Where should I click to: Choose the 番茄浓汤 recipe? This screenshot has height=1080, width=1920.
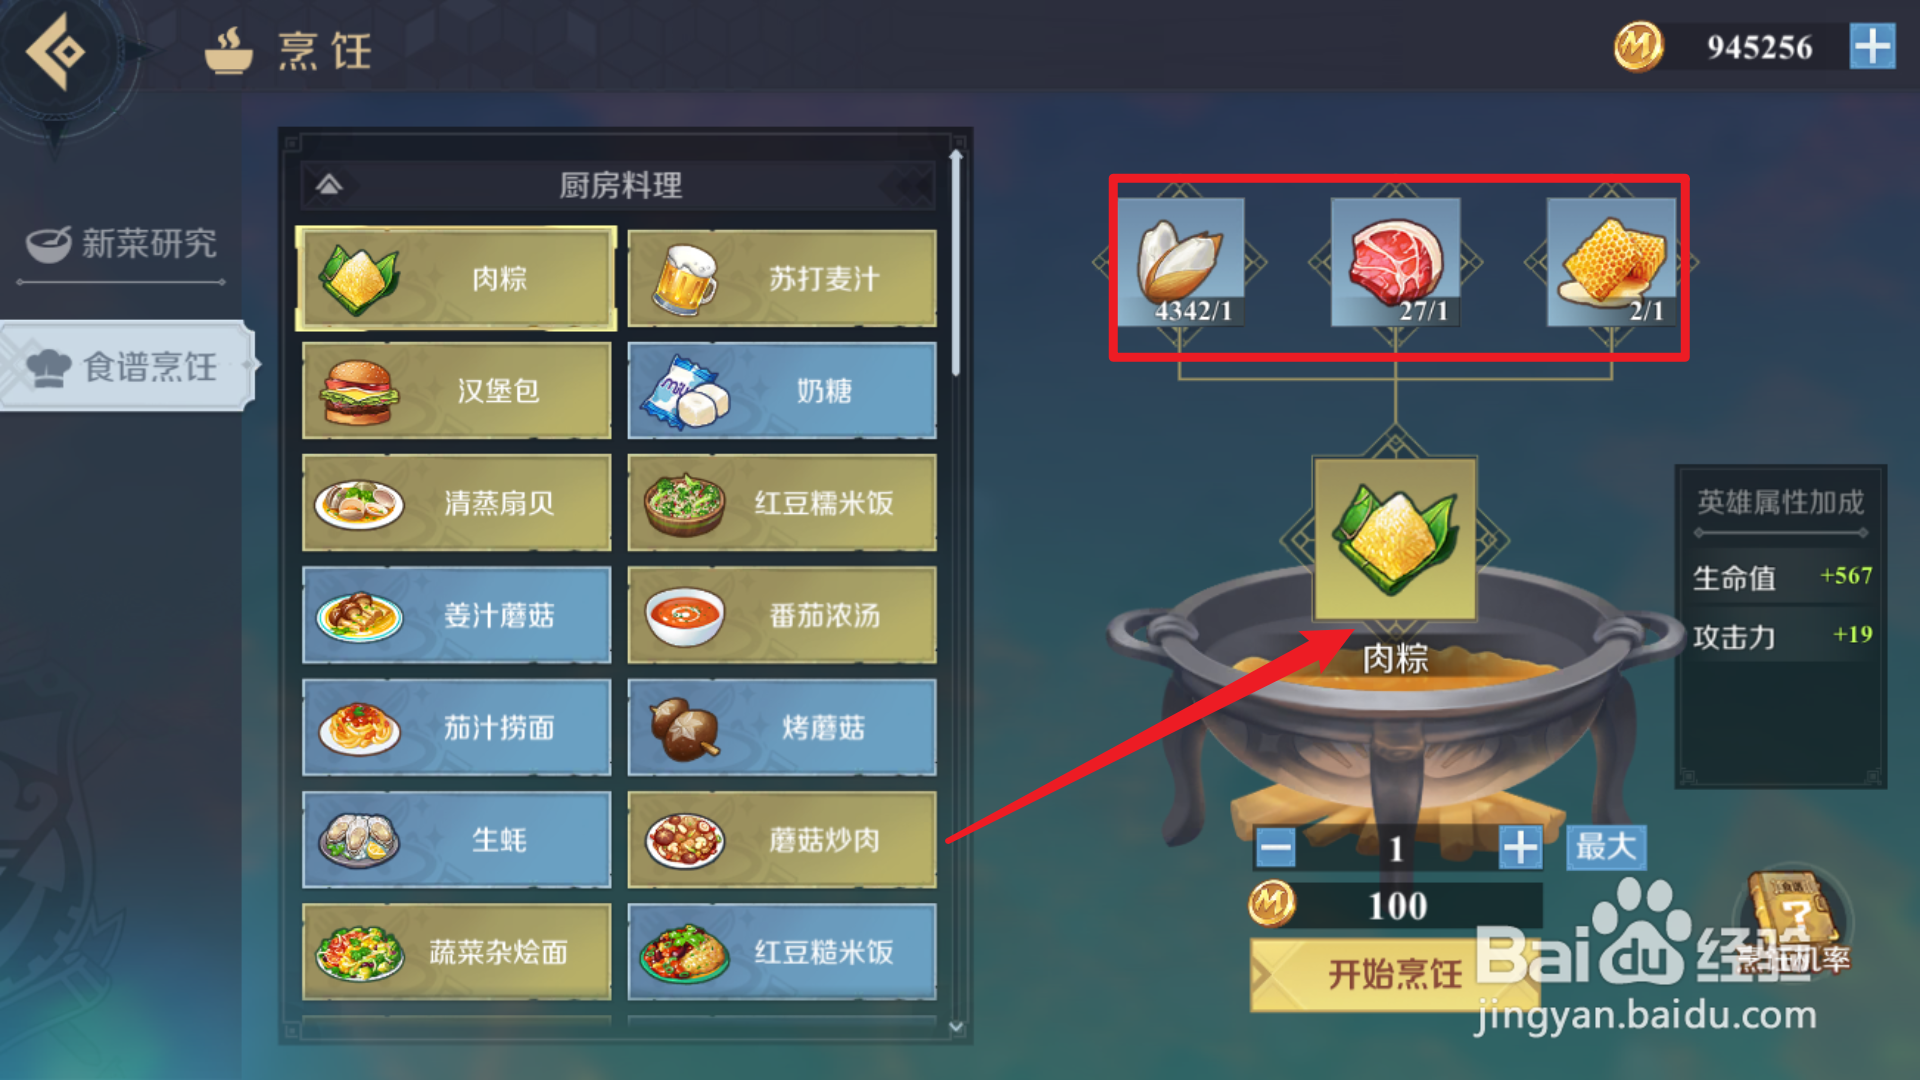click(x=782, y=615)
